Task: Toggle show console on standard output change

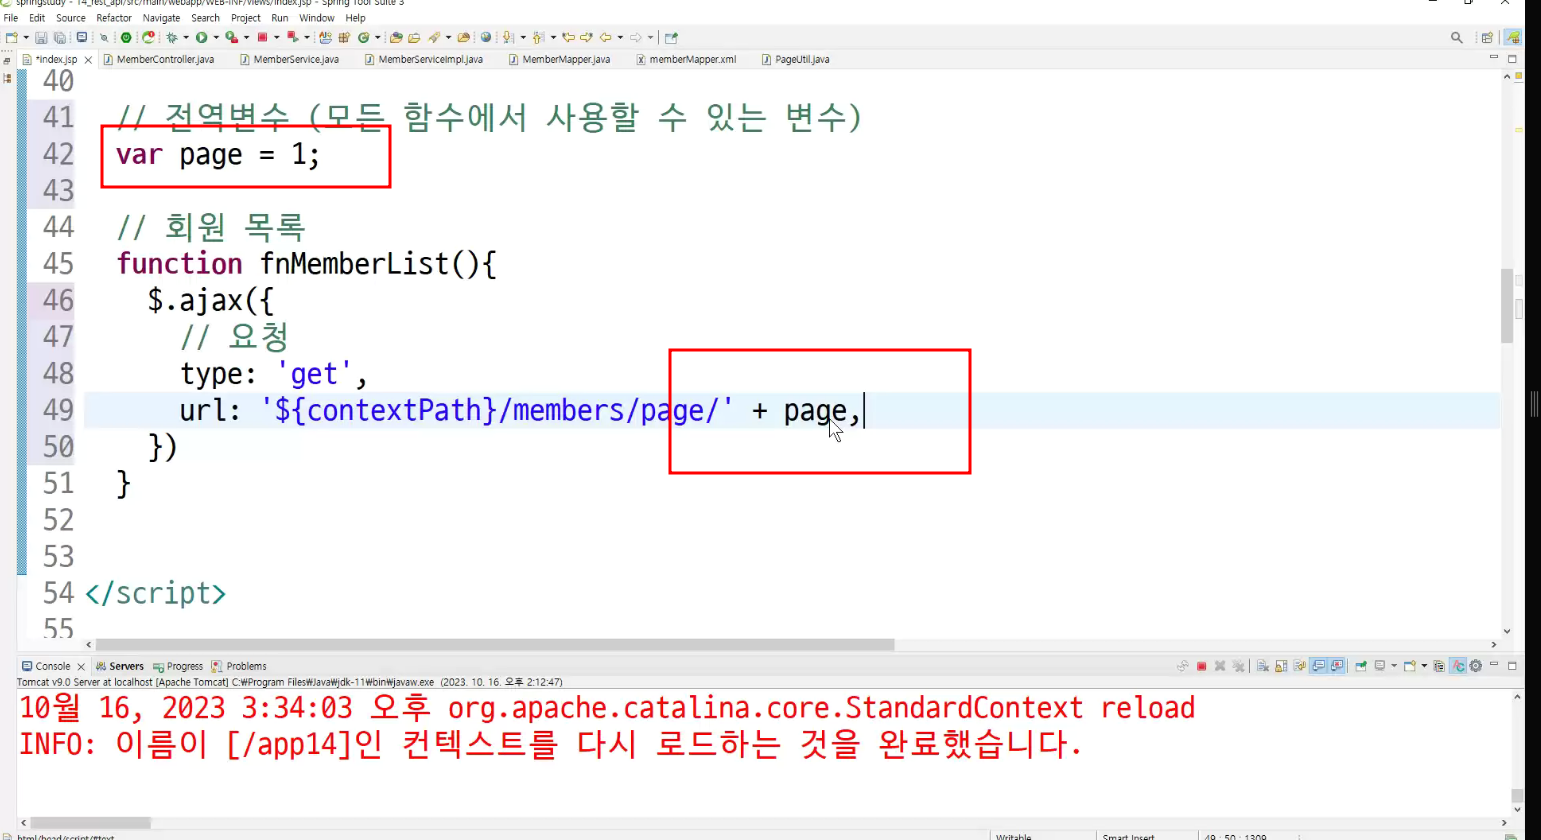Action: click(x=1319, y=666)
